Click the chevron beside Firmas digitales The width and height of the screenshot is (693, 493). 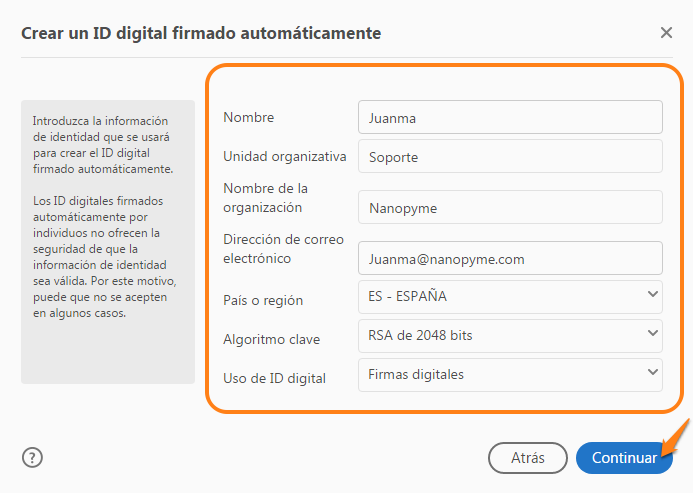point(652,372)
